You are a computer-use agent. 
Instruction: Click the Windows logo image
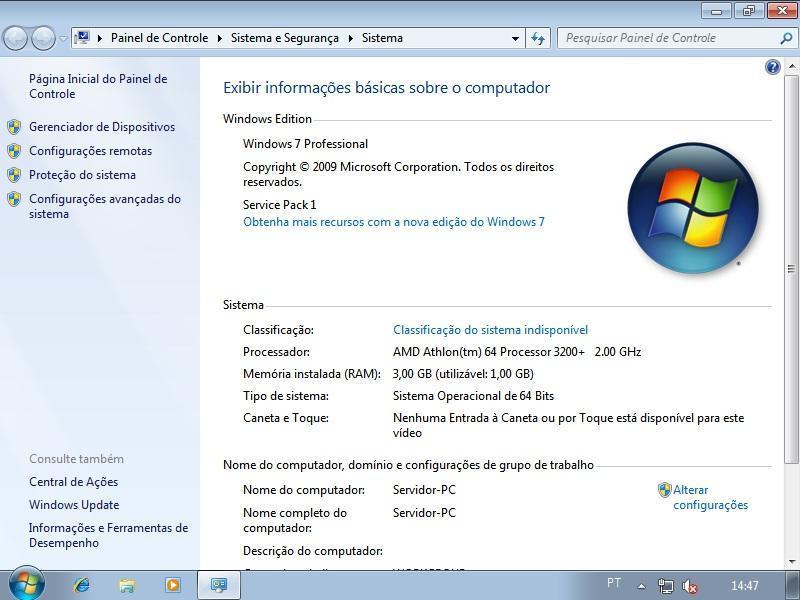(x=692, y=208)
